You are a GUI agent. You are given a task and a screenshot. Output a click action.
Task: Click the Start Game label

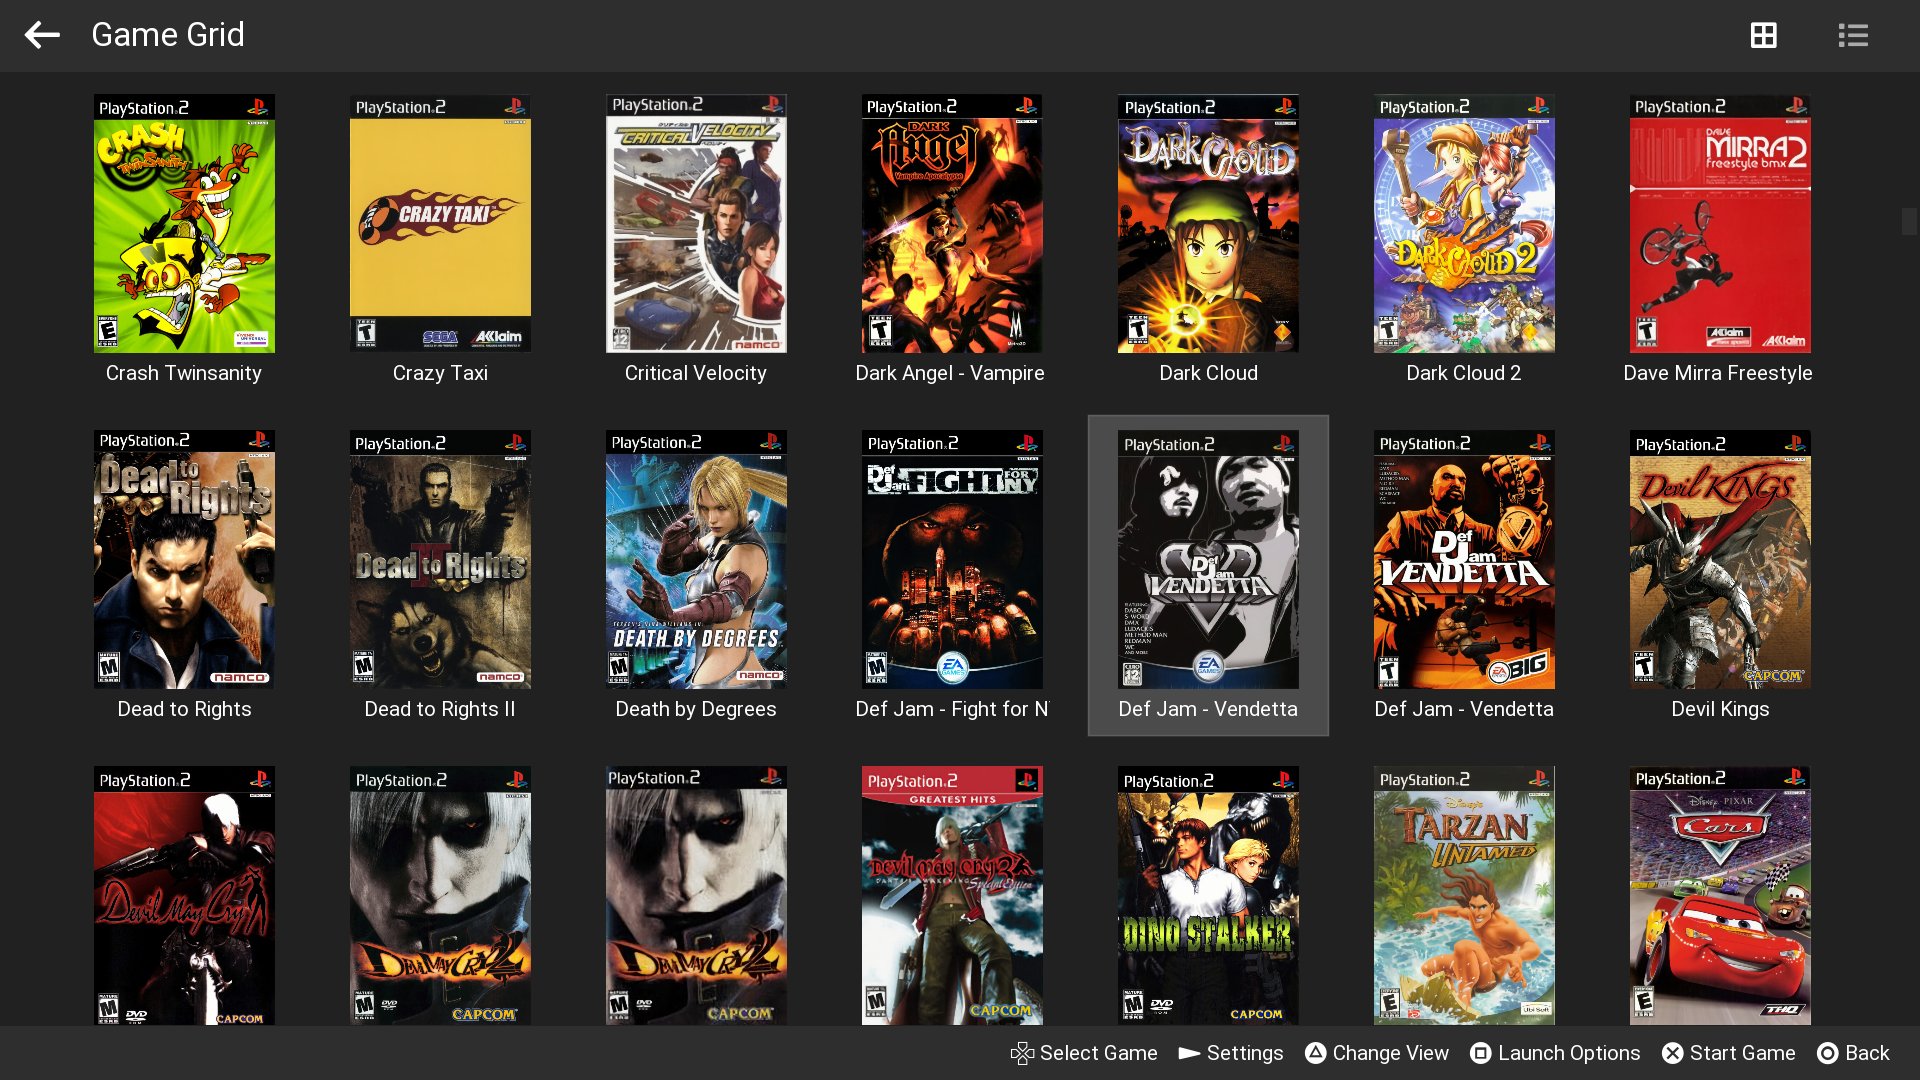(x=1743, y=1053)
